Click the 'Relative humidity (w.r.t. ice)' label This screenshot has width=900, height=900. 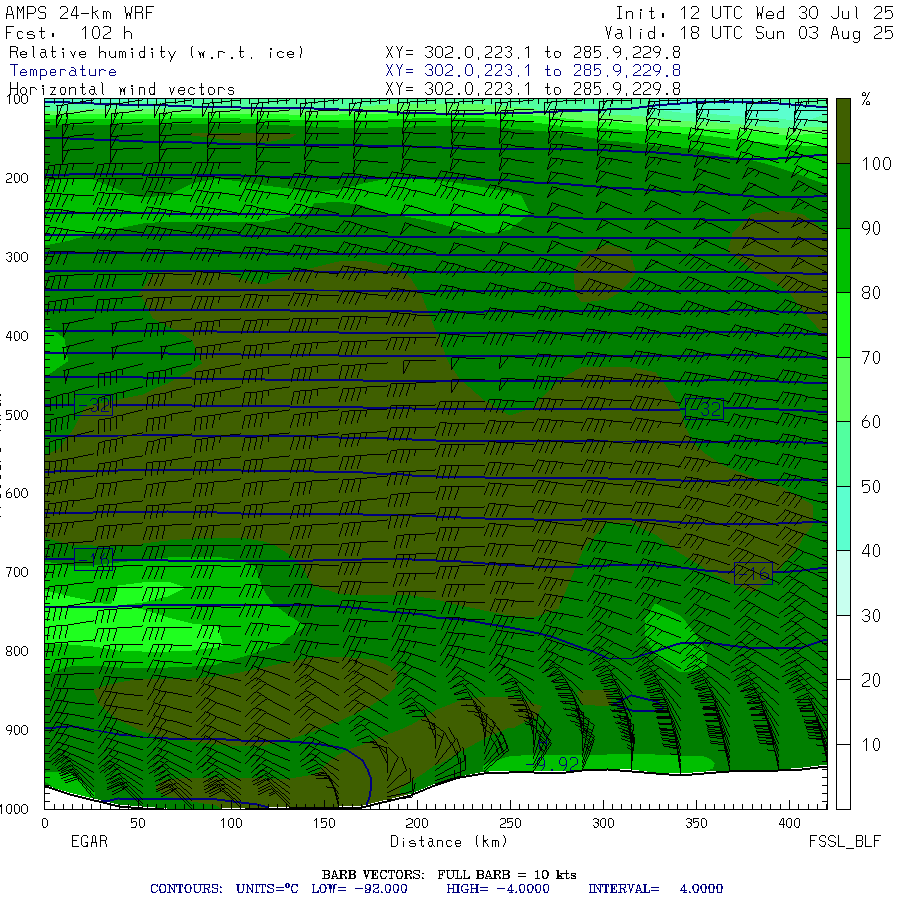point(156,53)
